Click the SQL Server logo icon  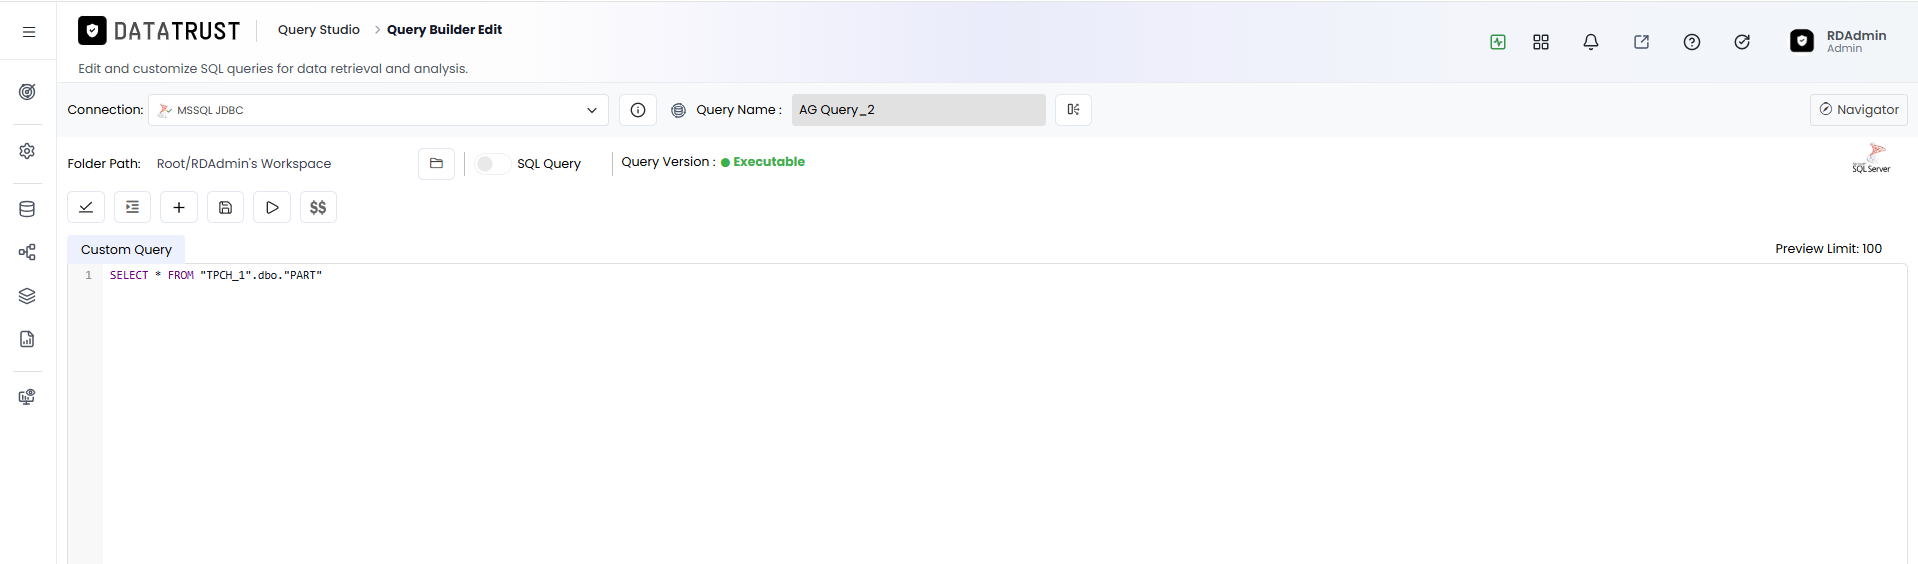[x=1871, y=158]
